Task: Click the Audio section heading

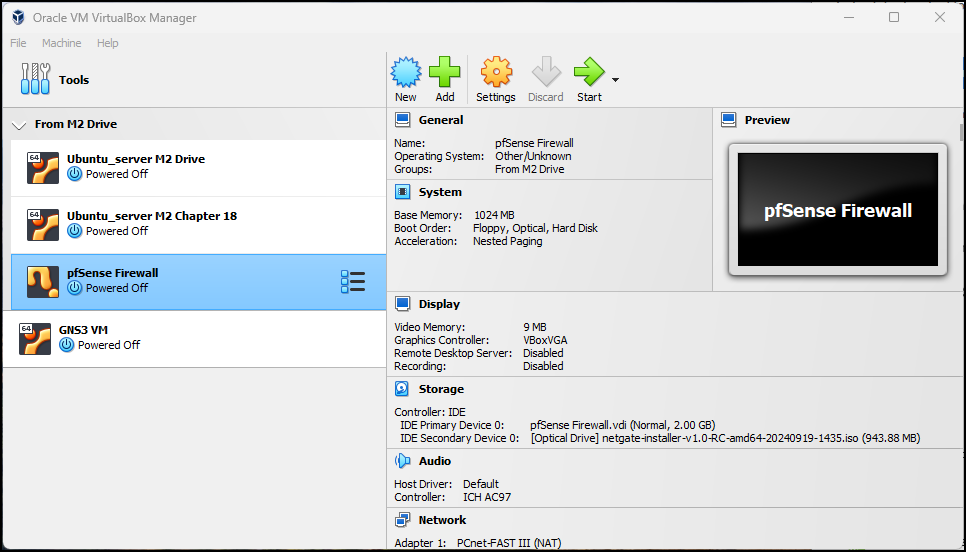Action: coord(435,461)
